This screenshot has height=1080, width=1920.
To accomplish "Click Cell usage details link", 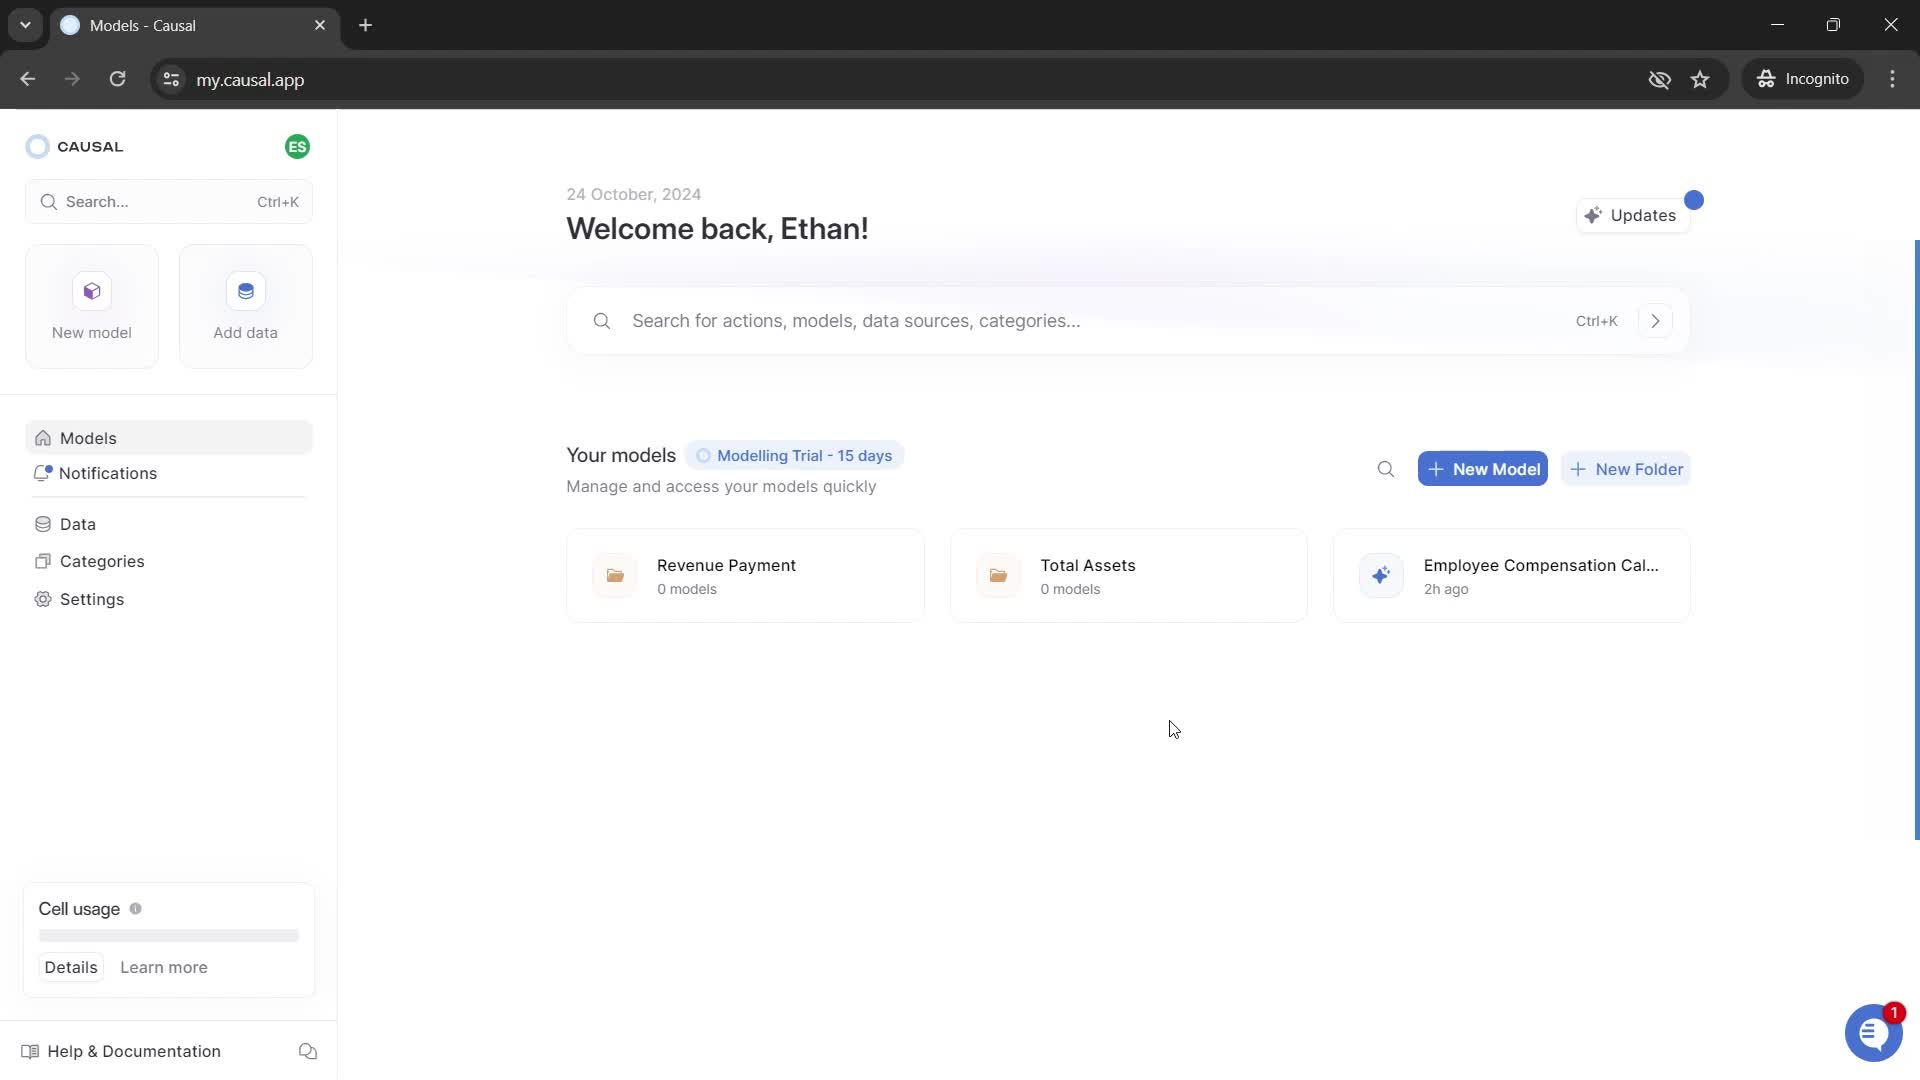I will [70, 967].
